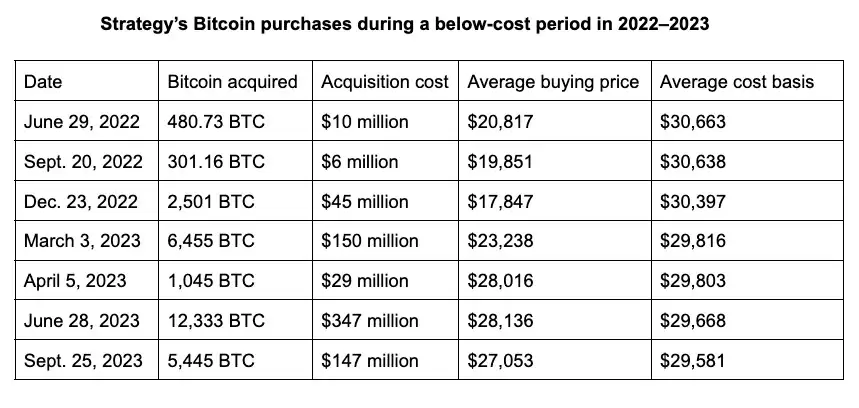Screen dimensions: 859x408
Task: Click the Acquisition cost header cell
Action: 385,82
